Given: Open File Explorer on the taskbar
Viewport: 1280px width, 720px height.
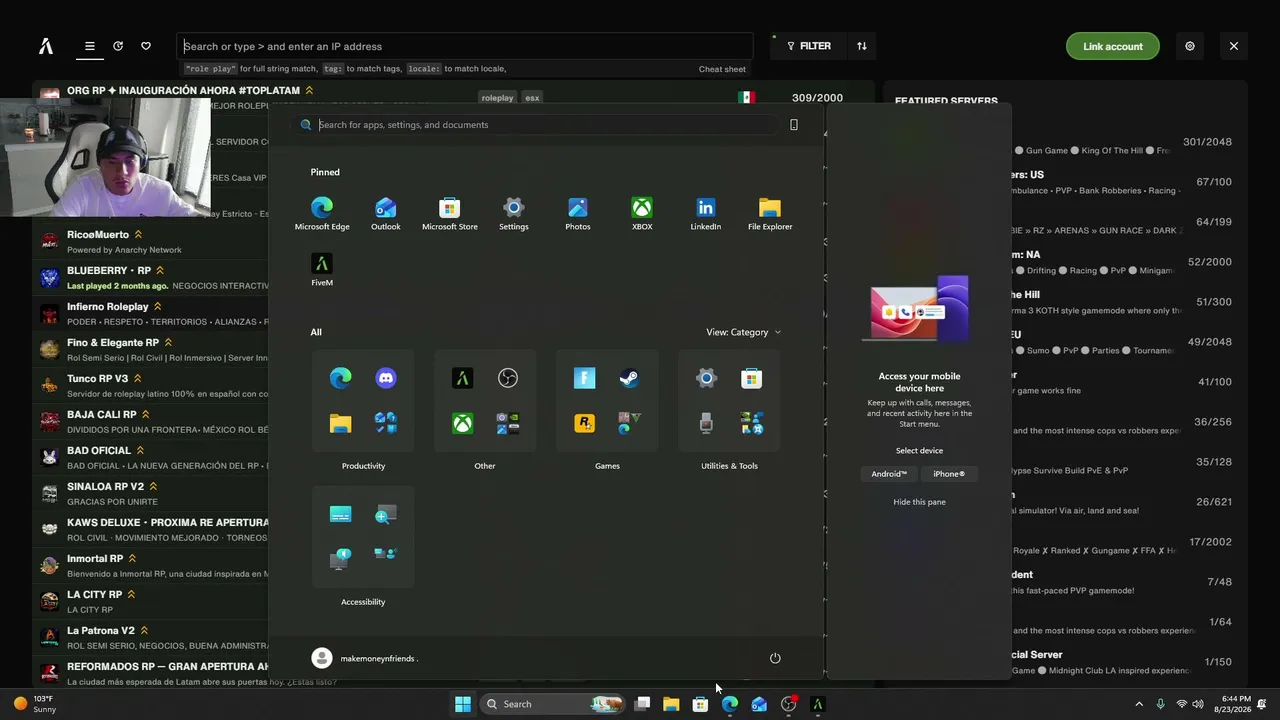Looking at the screenshot, I should coord(671,704).
